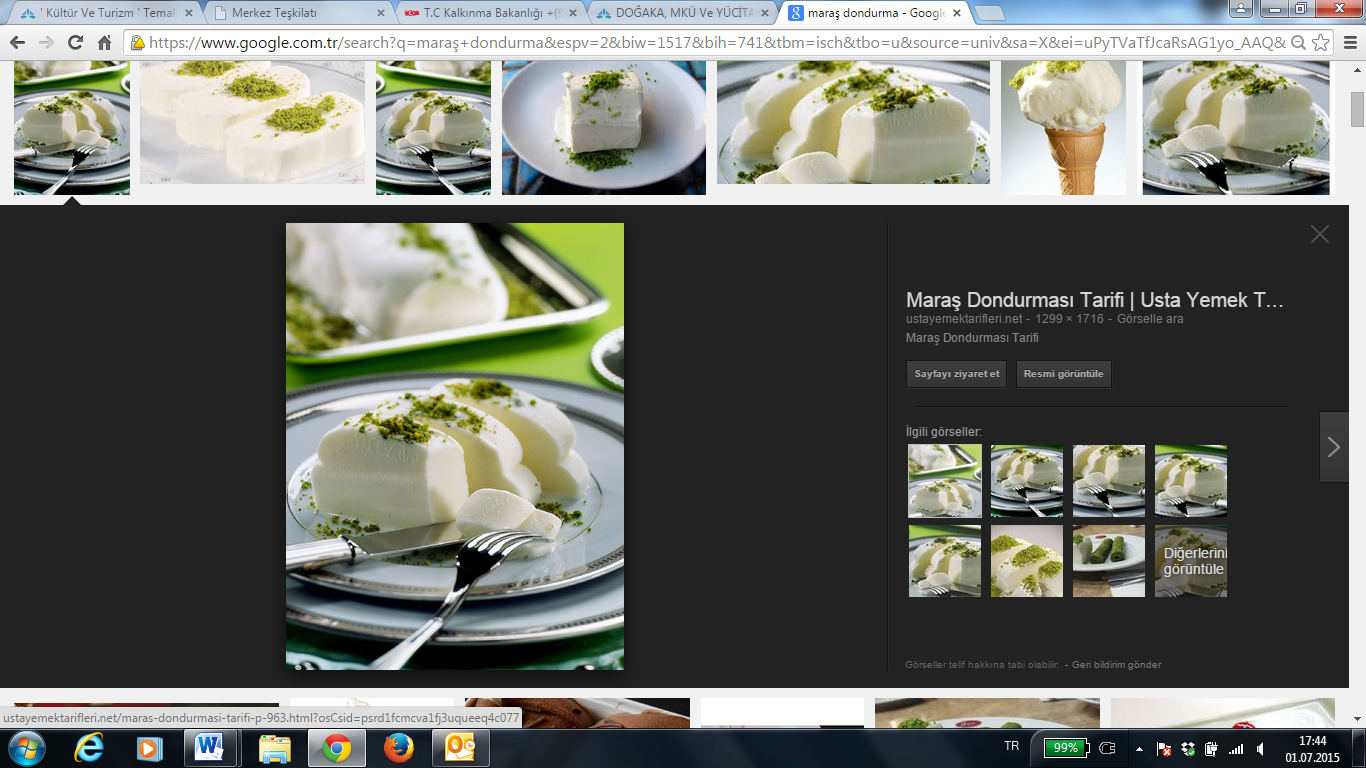The height and width of the screenshot is (768, 1366).
Task: Open the browser home page
Action: (x=104, y=43)
